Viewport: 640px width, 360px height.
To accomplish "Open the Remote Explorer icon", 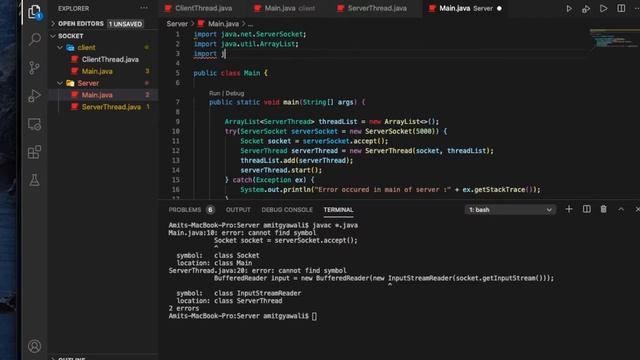I will [x=35, y=124].
